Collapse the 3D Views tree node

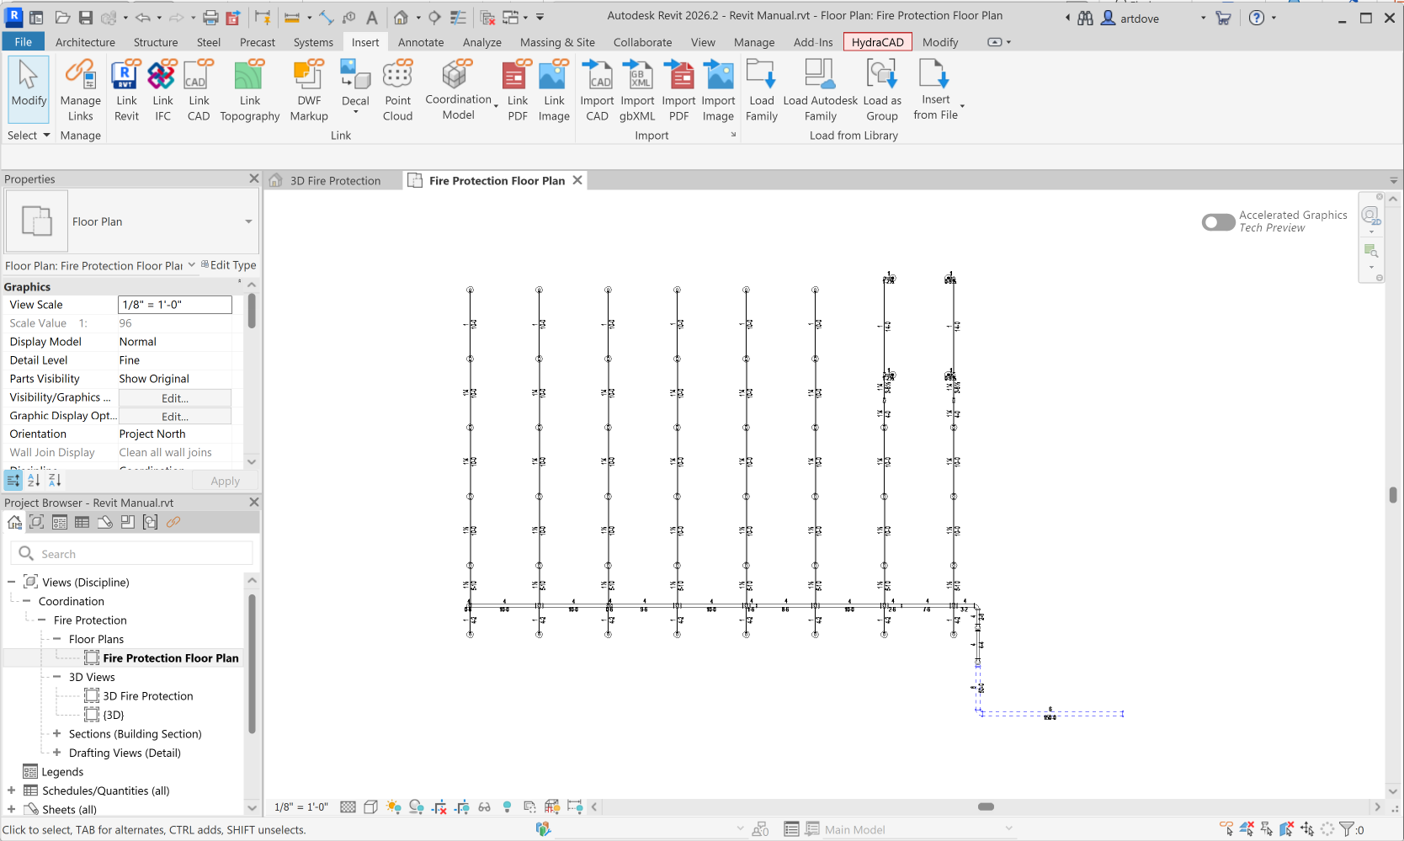click(57, 677)
